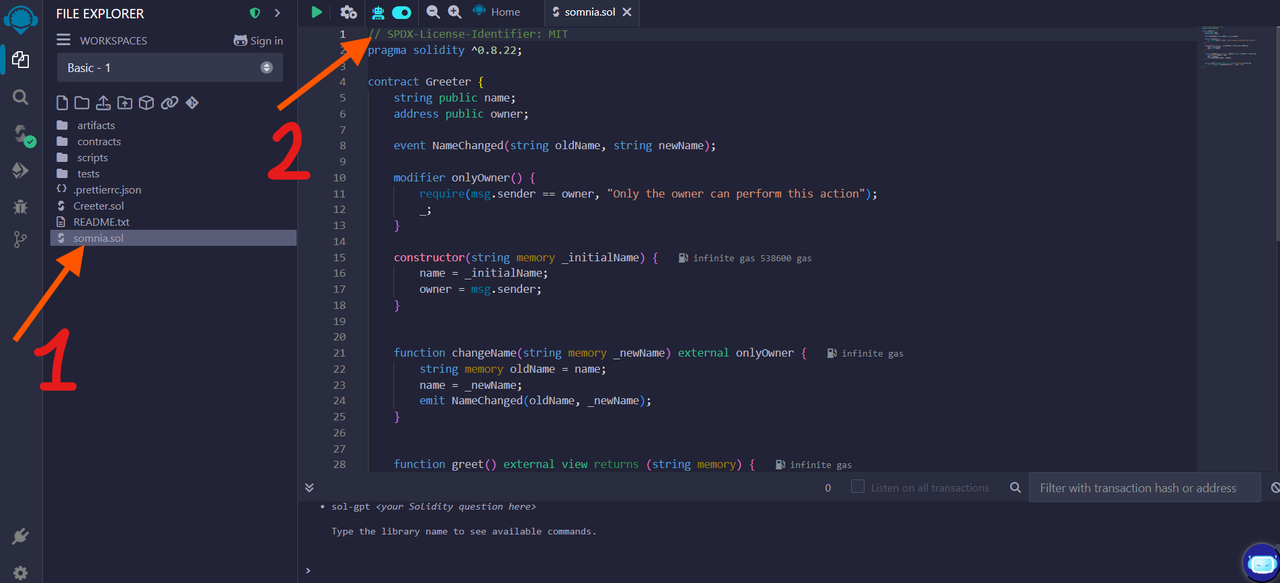The image size is (1280, 583).
Task: Click the transaction hash filter field
Action: [1148, 488]
